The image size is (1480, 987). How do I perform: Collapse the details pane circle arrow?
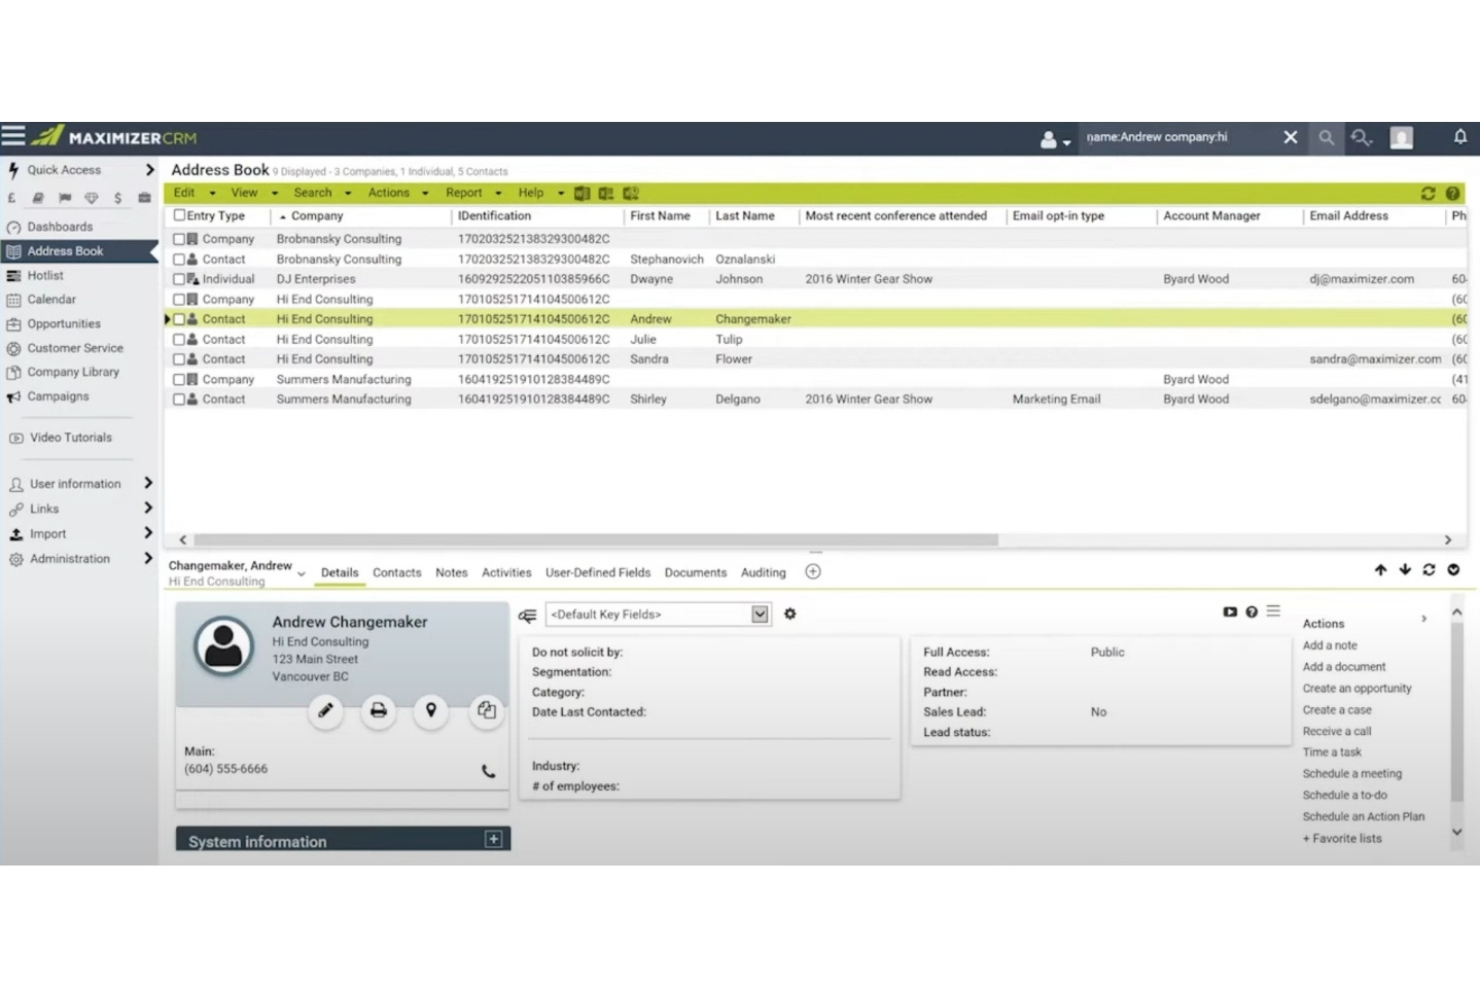click(x=1454, y=570)
